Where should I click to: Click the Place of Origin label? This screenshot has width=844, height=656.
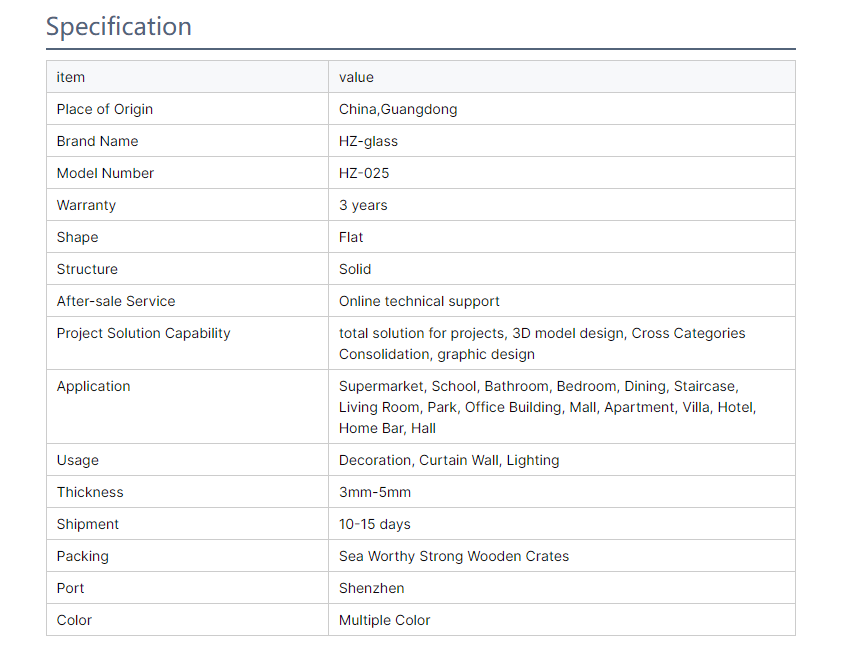[x=105, y=109]
